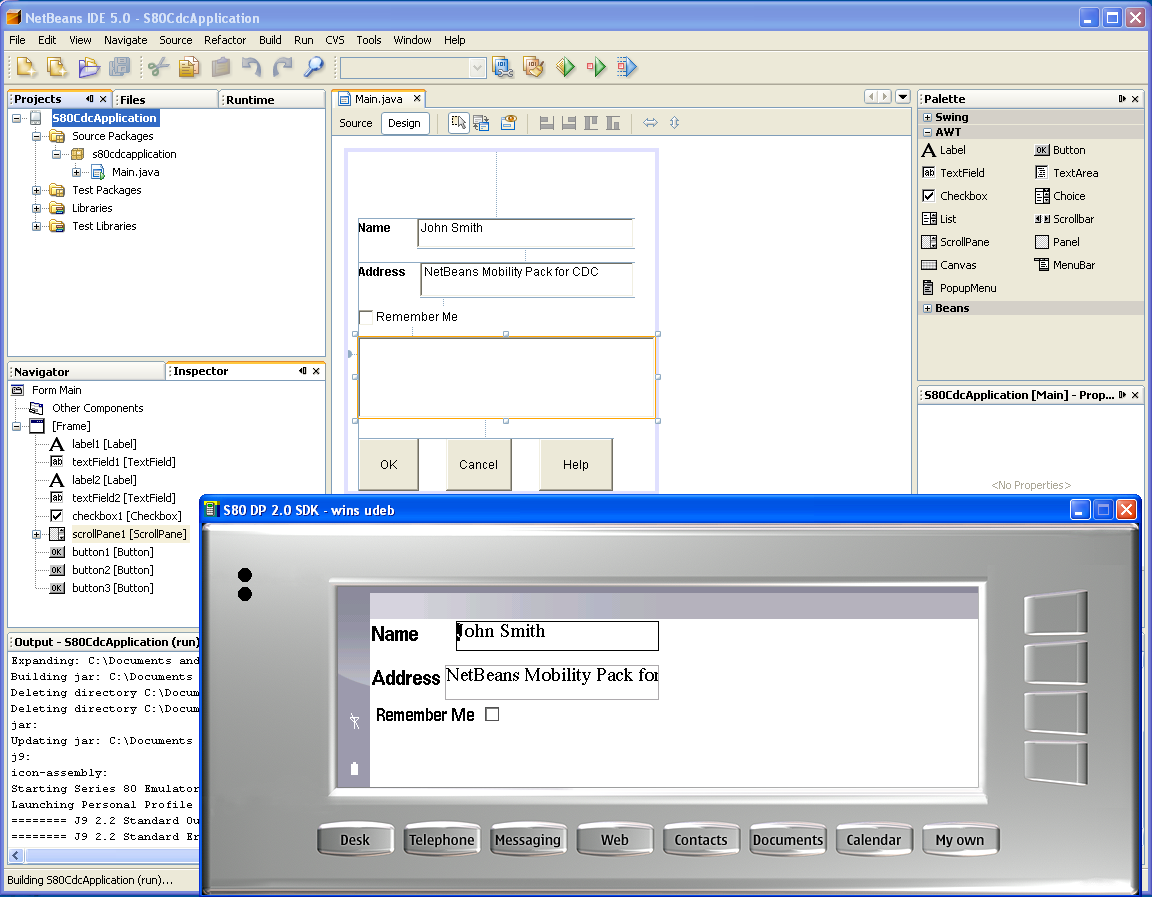Screen dimensions: 1152x897
Task: Click the Attach Debugger toolbar icon
Action: (x=627, y=68)
